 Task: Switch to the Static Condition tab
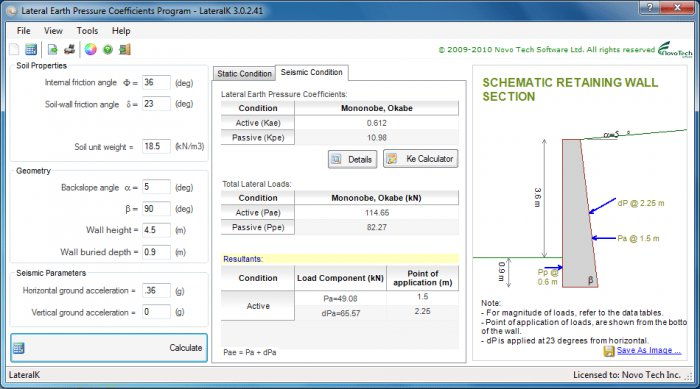244,74
